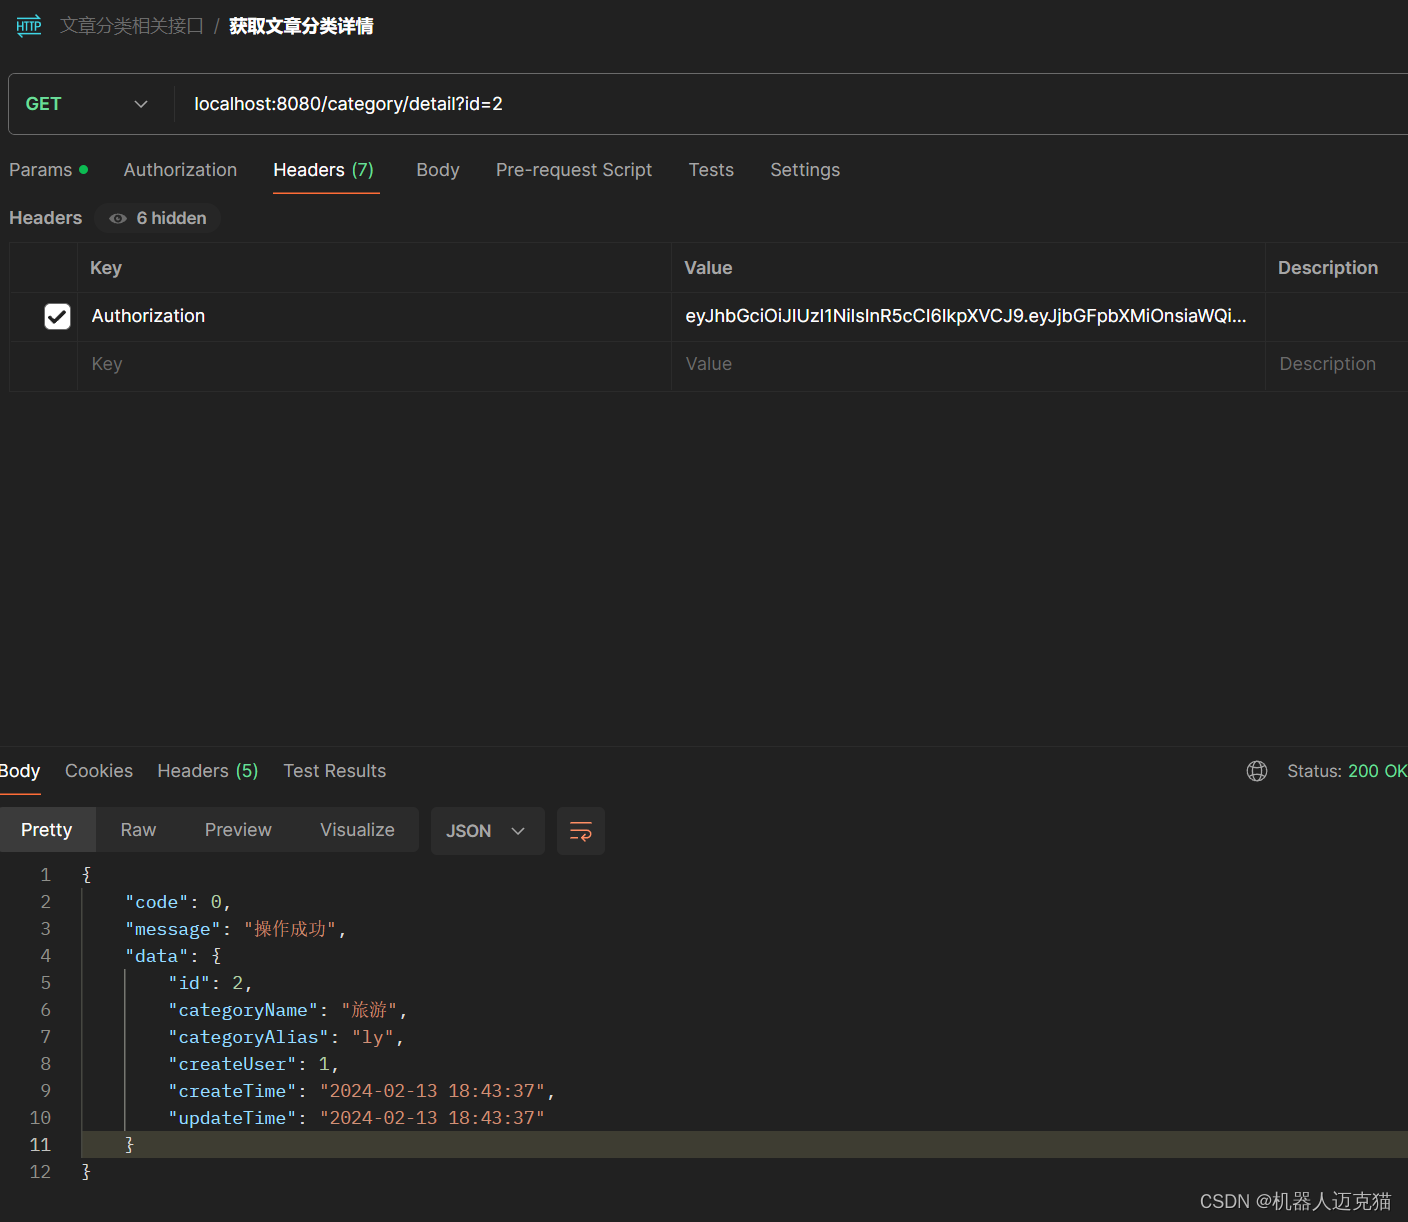Open the Test Results tab

tap(335, 771)
